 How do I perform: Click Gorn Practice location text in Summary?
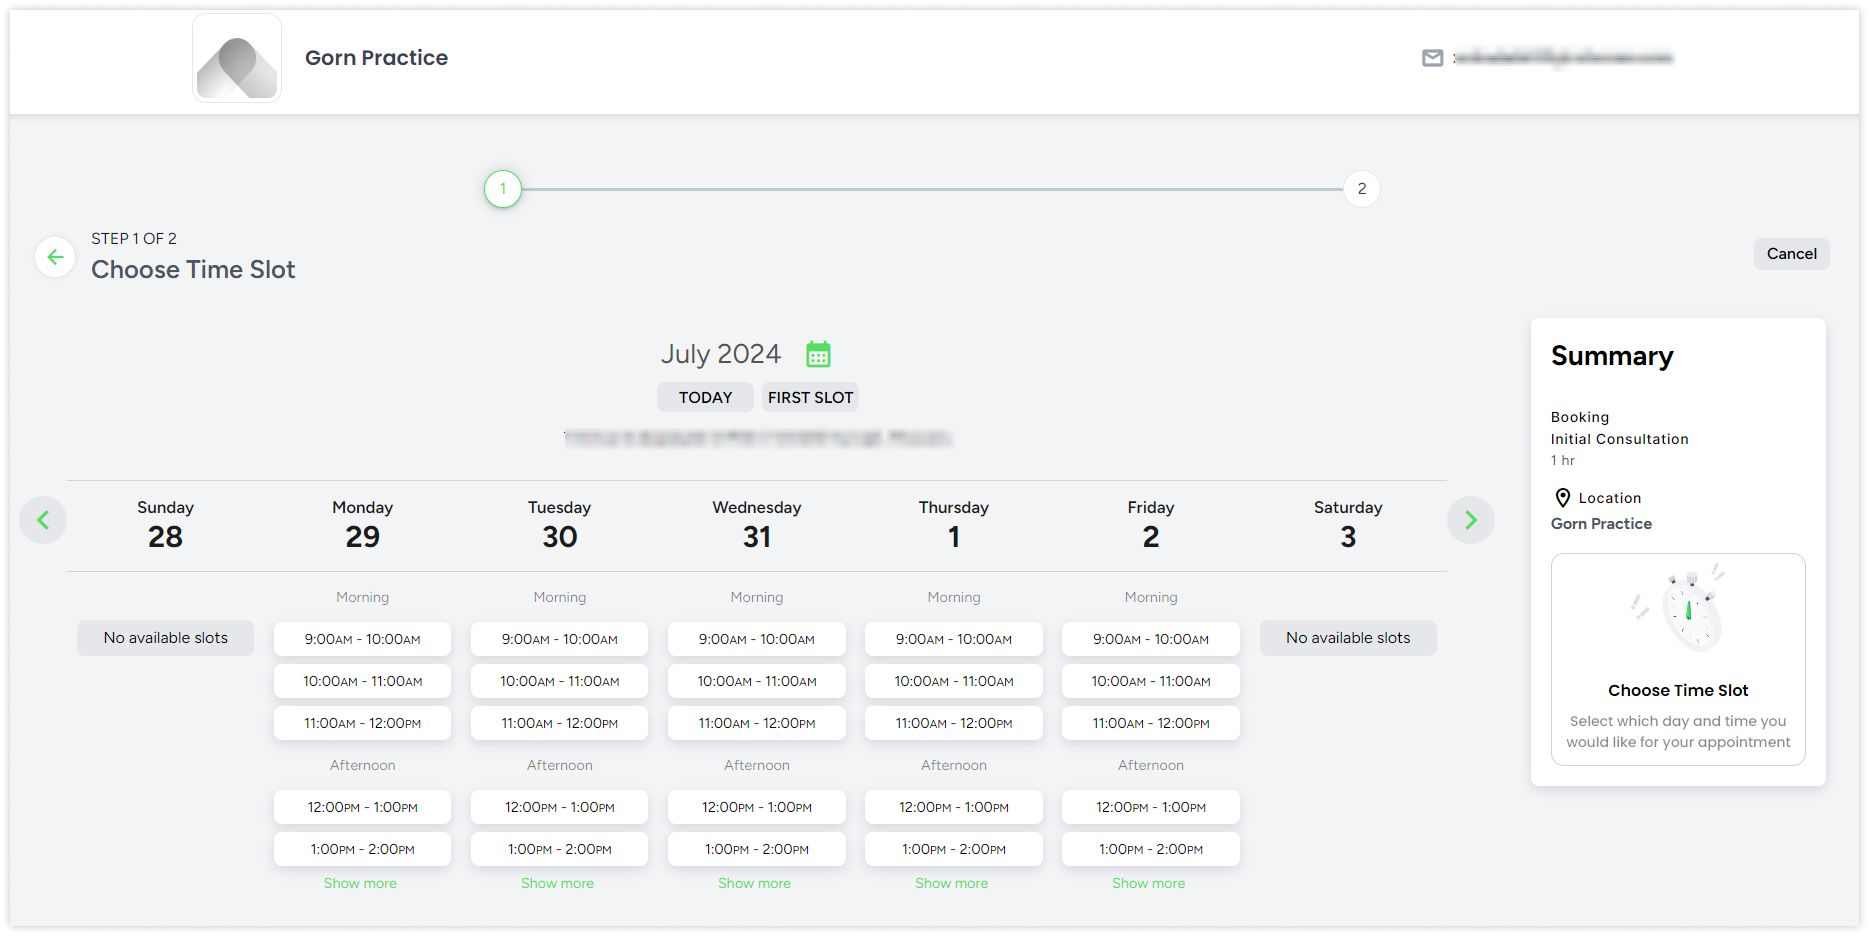[1601, 524]
